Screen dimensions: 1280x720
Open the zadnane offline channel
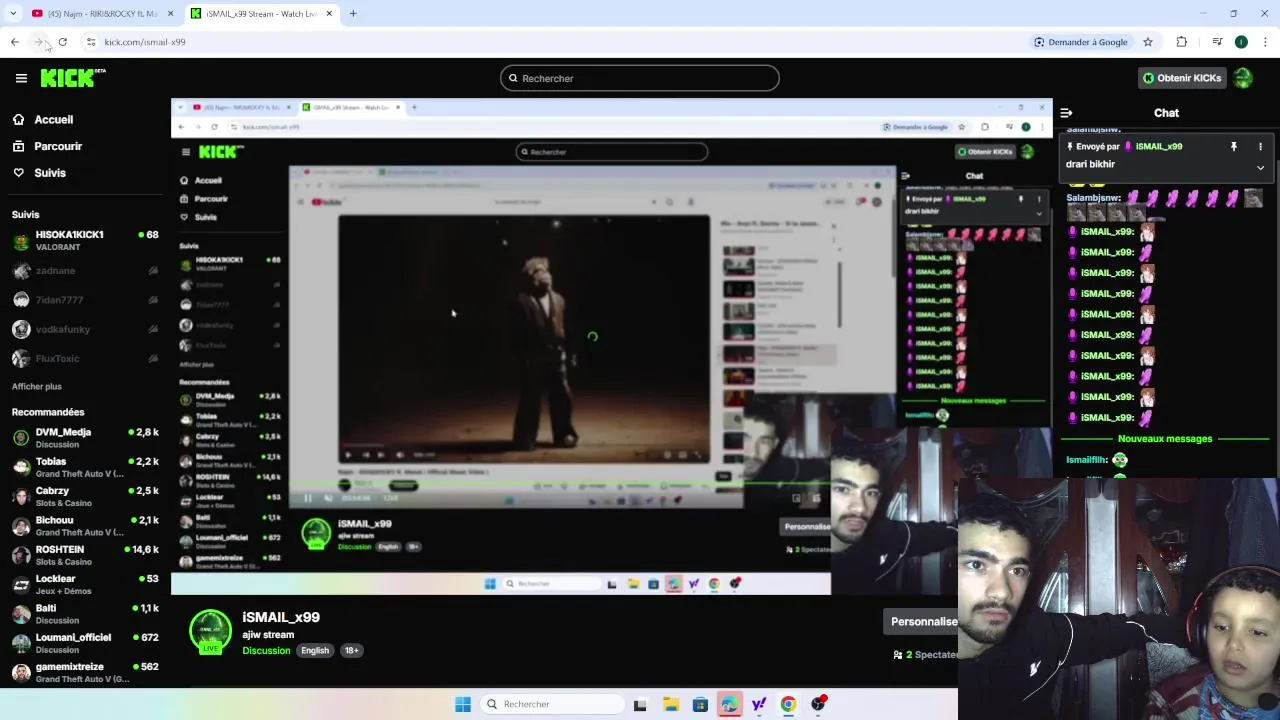85,270
